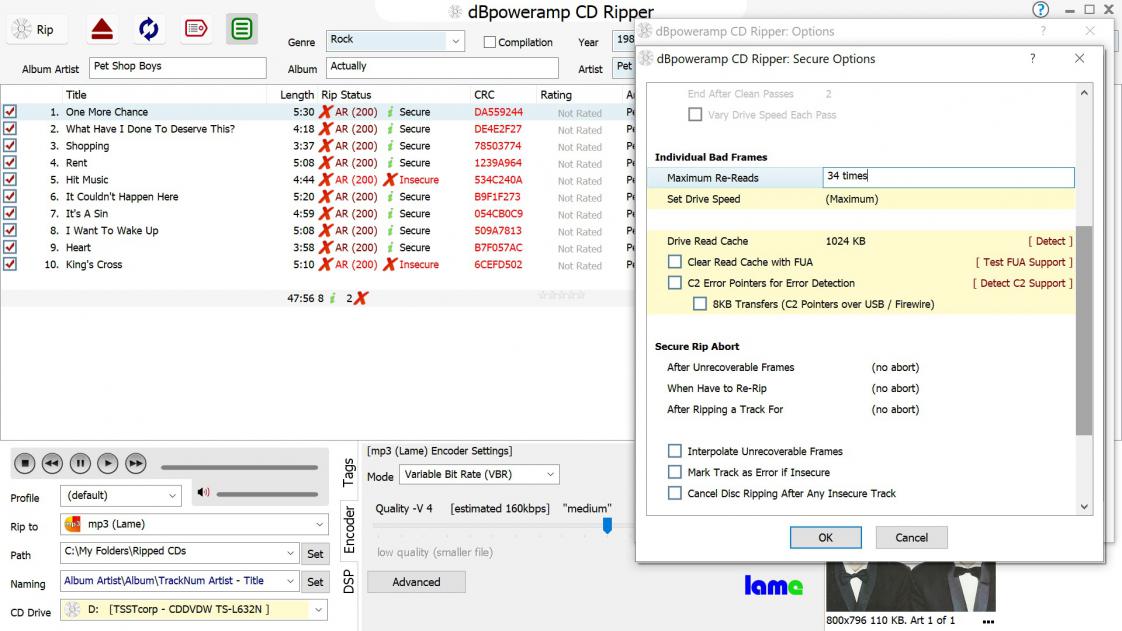Click the blue Refresh disc icon
The width and height of the screenshot is (1122, 631).
tap(149, 29)
